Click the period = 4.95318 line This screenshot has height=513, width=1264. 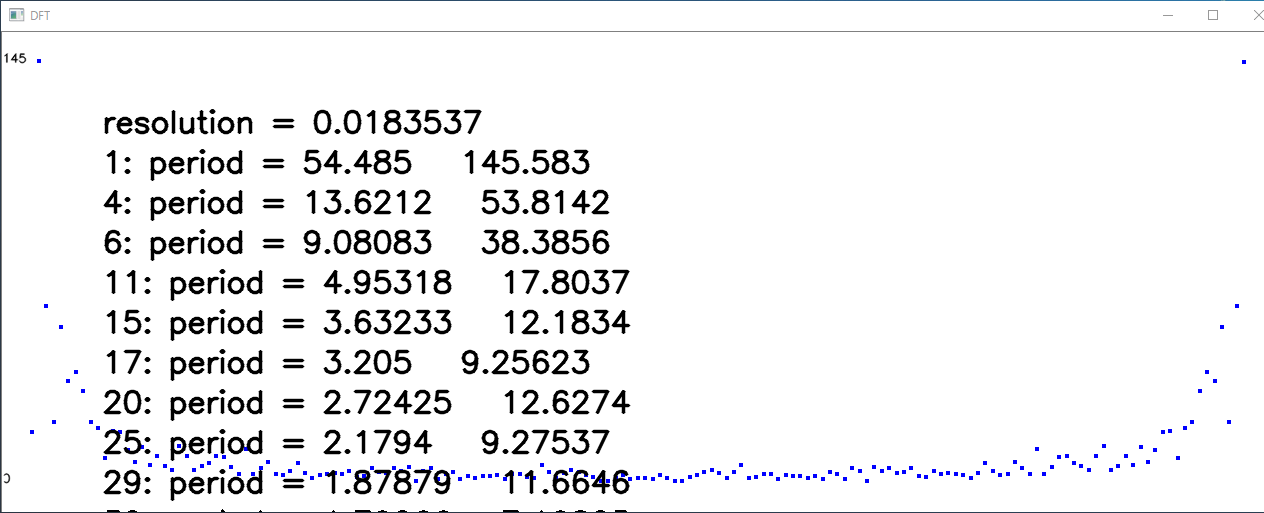point(366,283)
